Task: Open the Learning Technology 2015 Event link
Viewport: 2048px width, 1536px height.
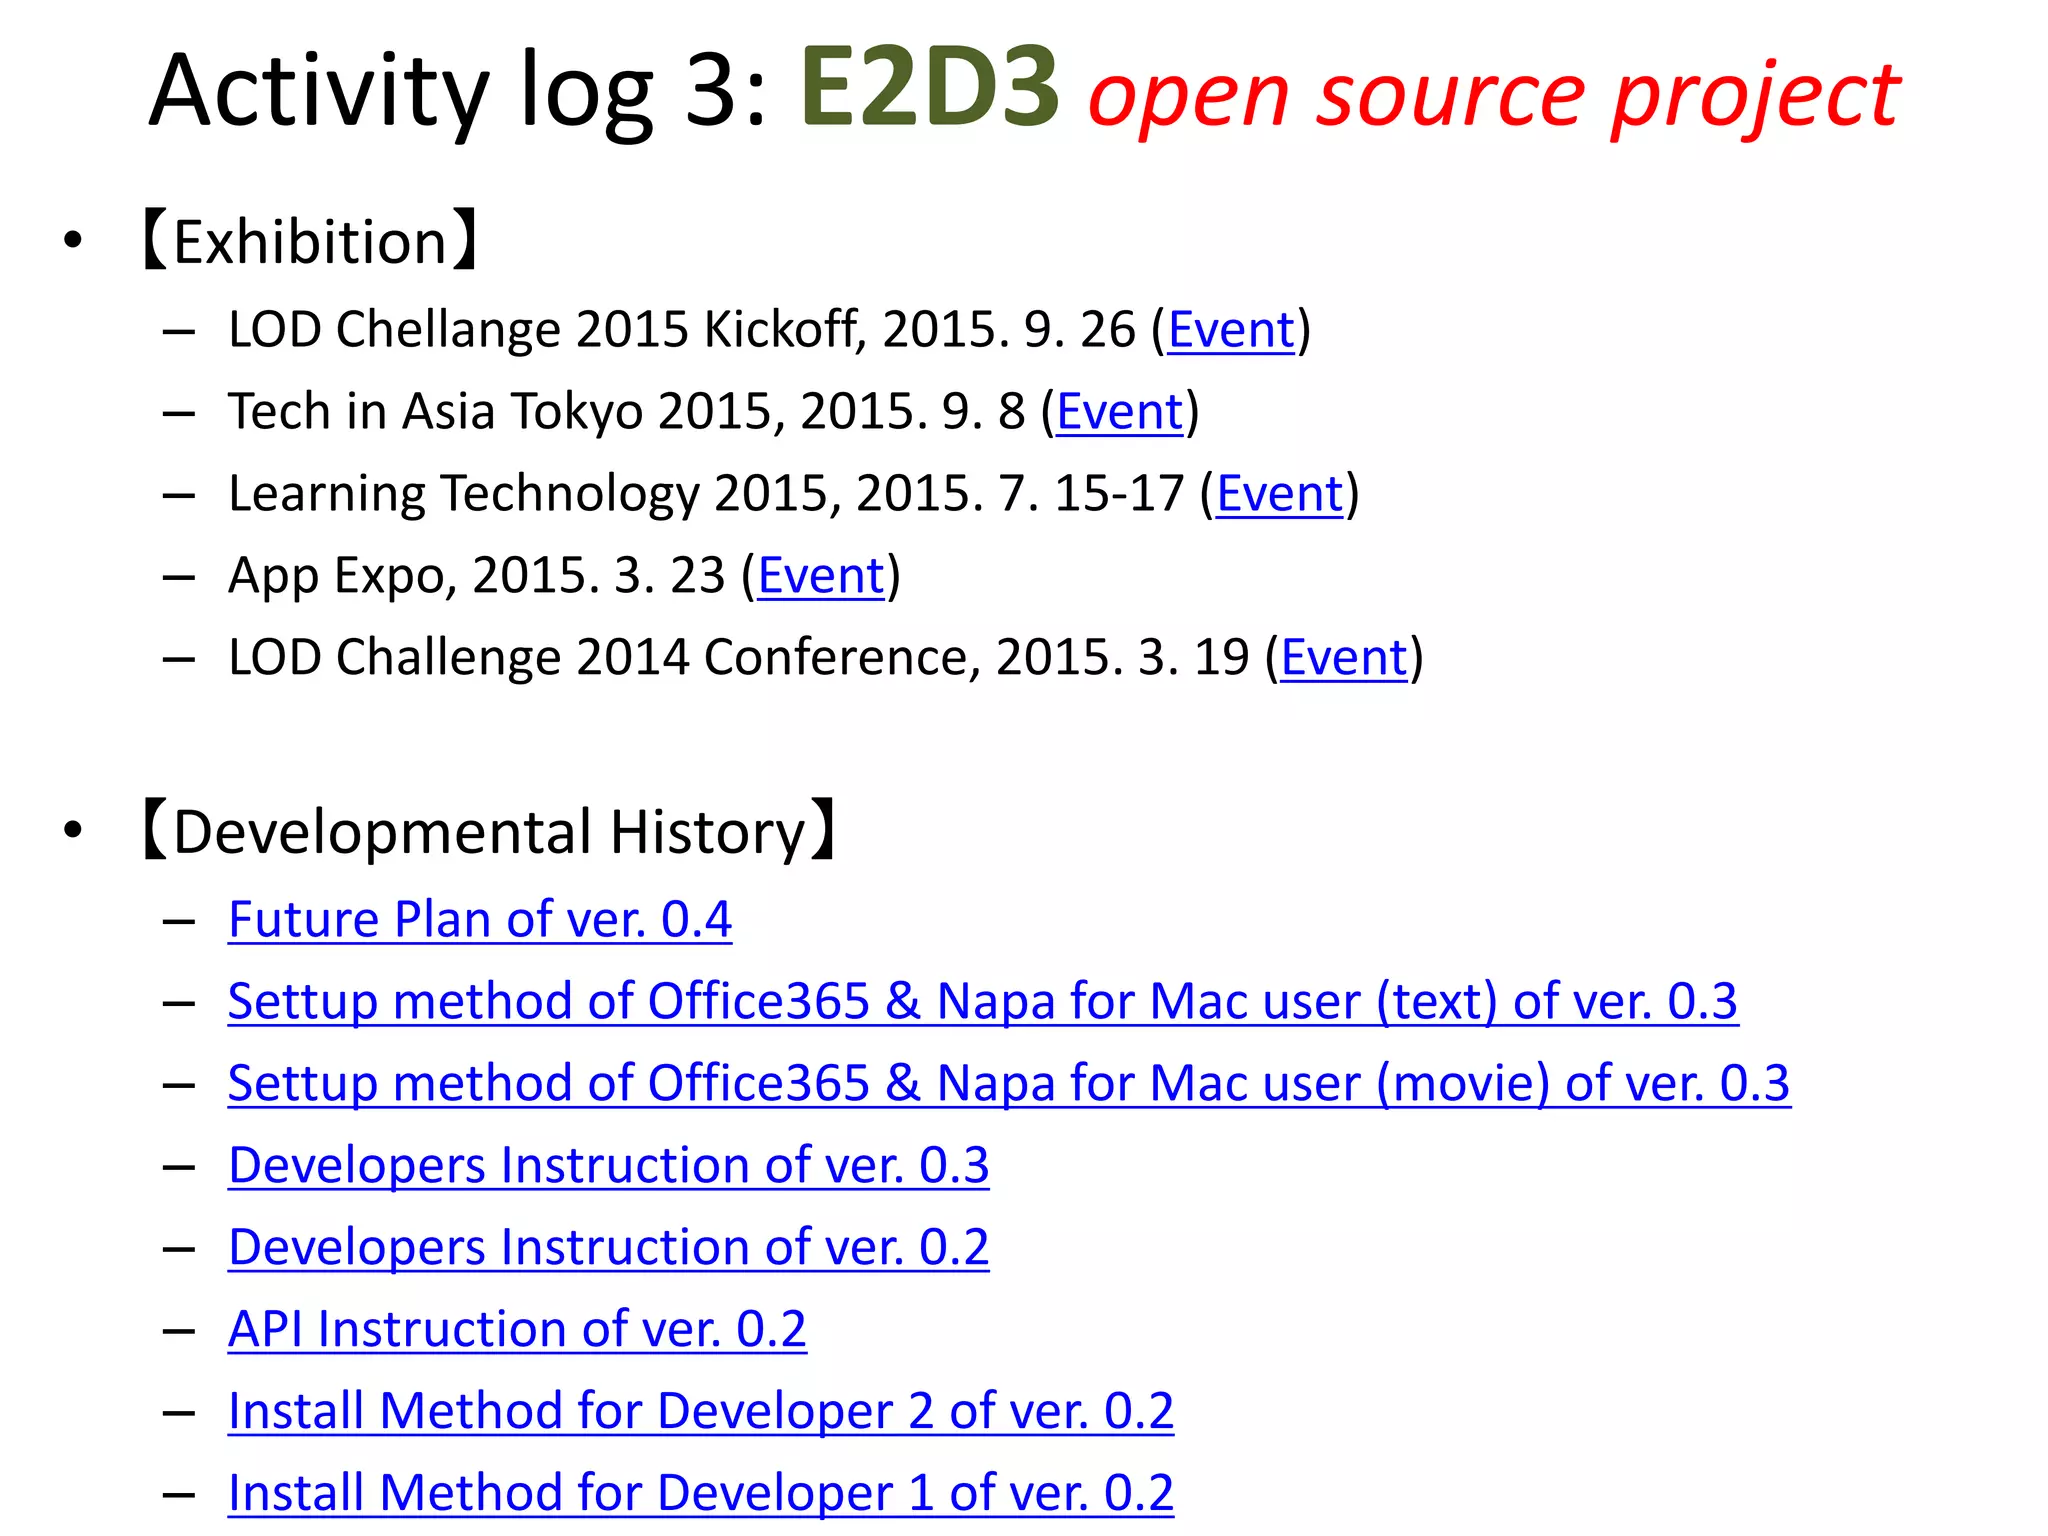Action: 1279,494
